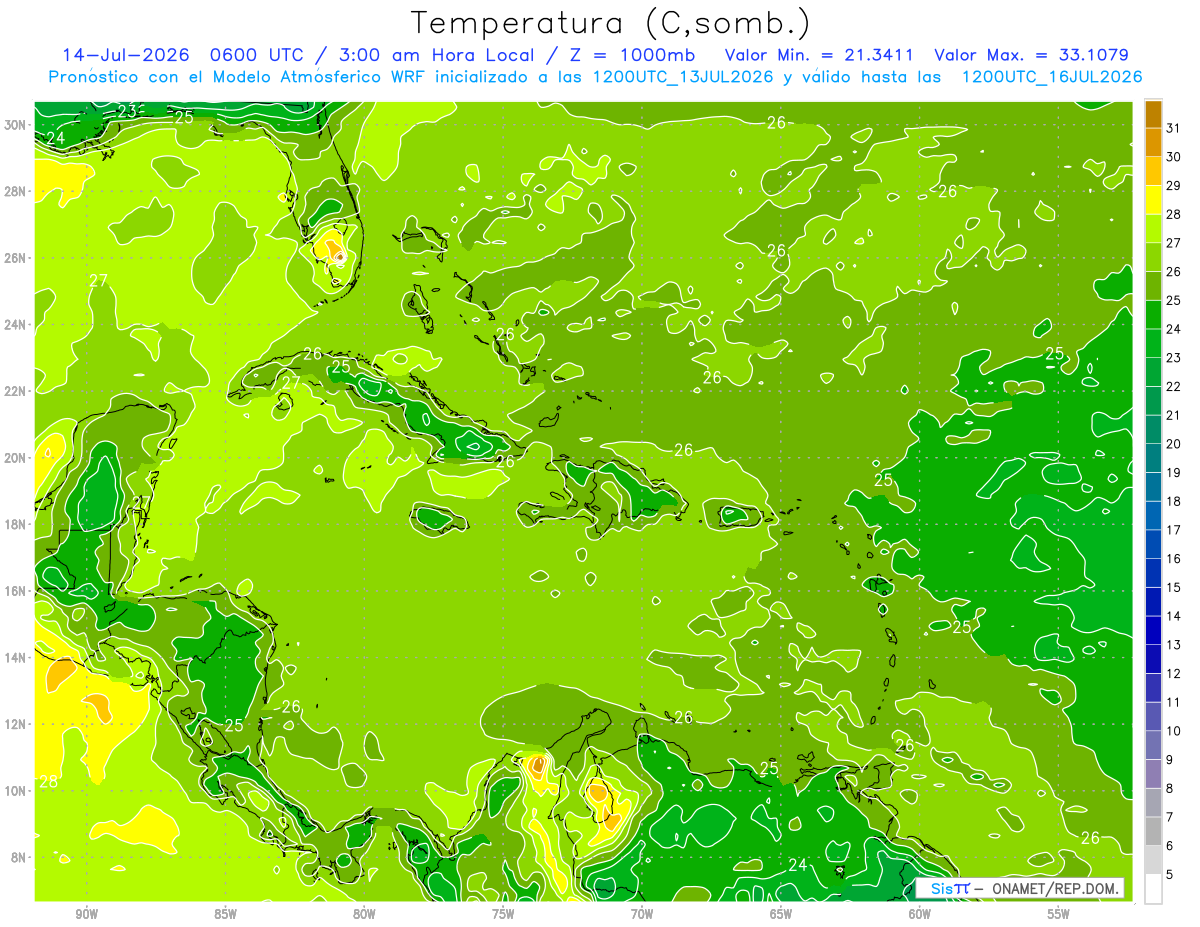Click the '65W' longitude axis label
The width and height of the screenshot is (1200, 927).
[781, 914]
